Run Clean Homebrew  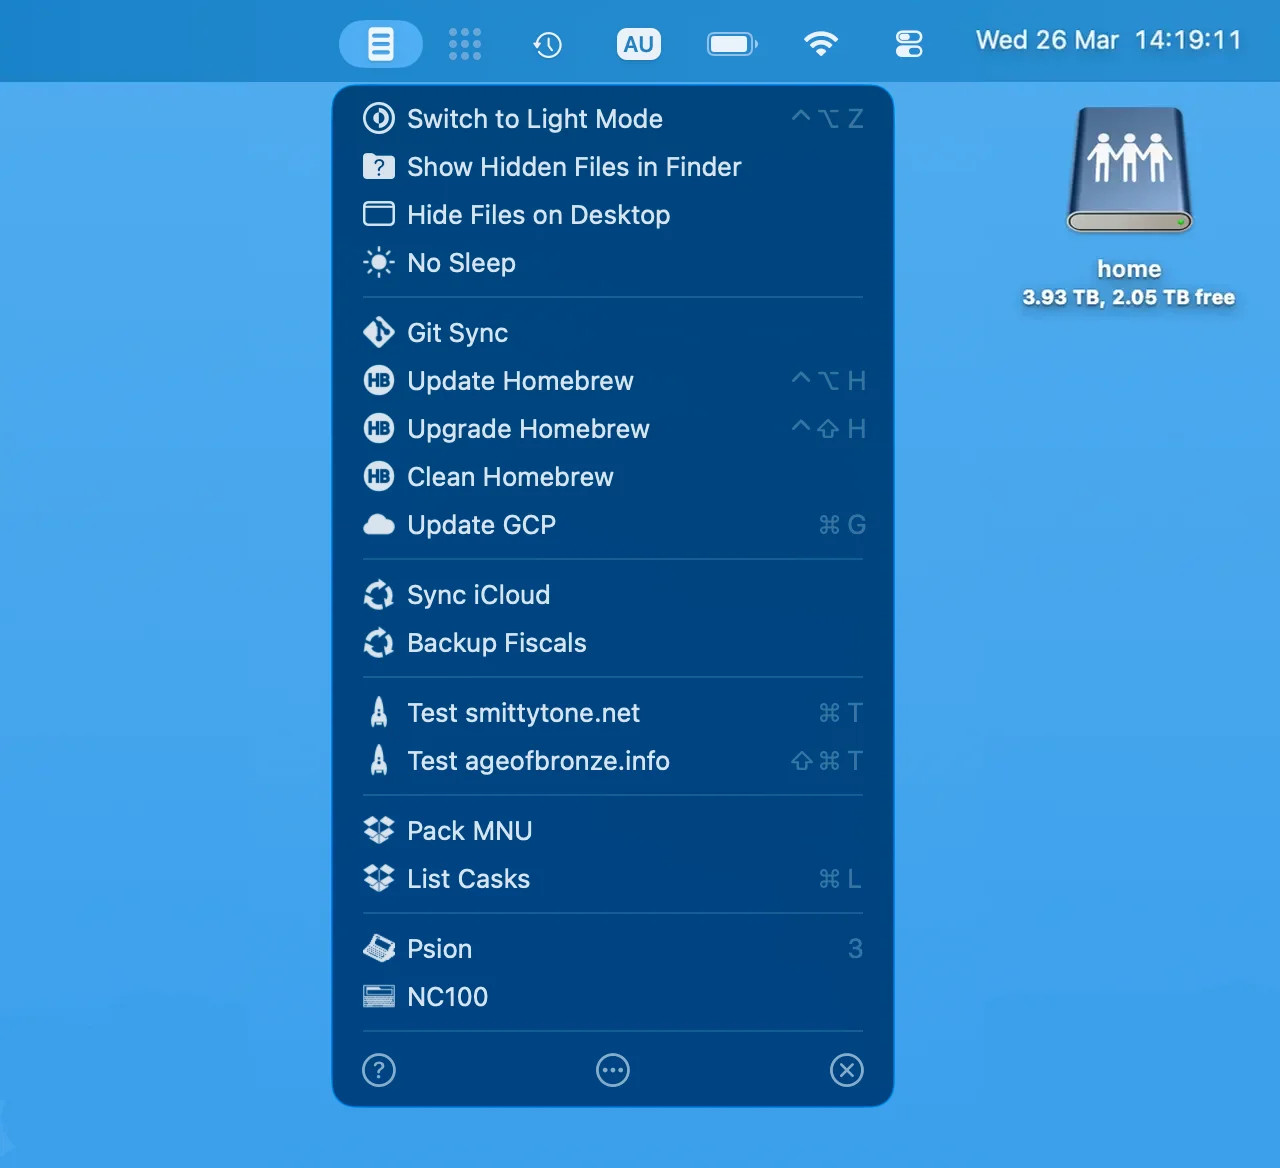click(613, 477)
